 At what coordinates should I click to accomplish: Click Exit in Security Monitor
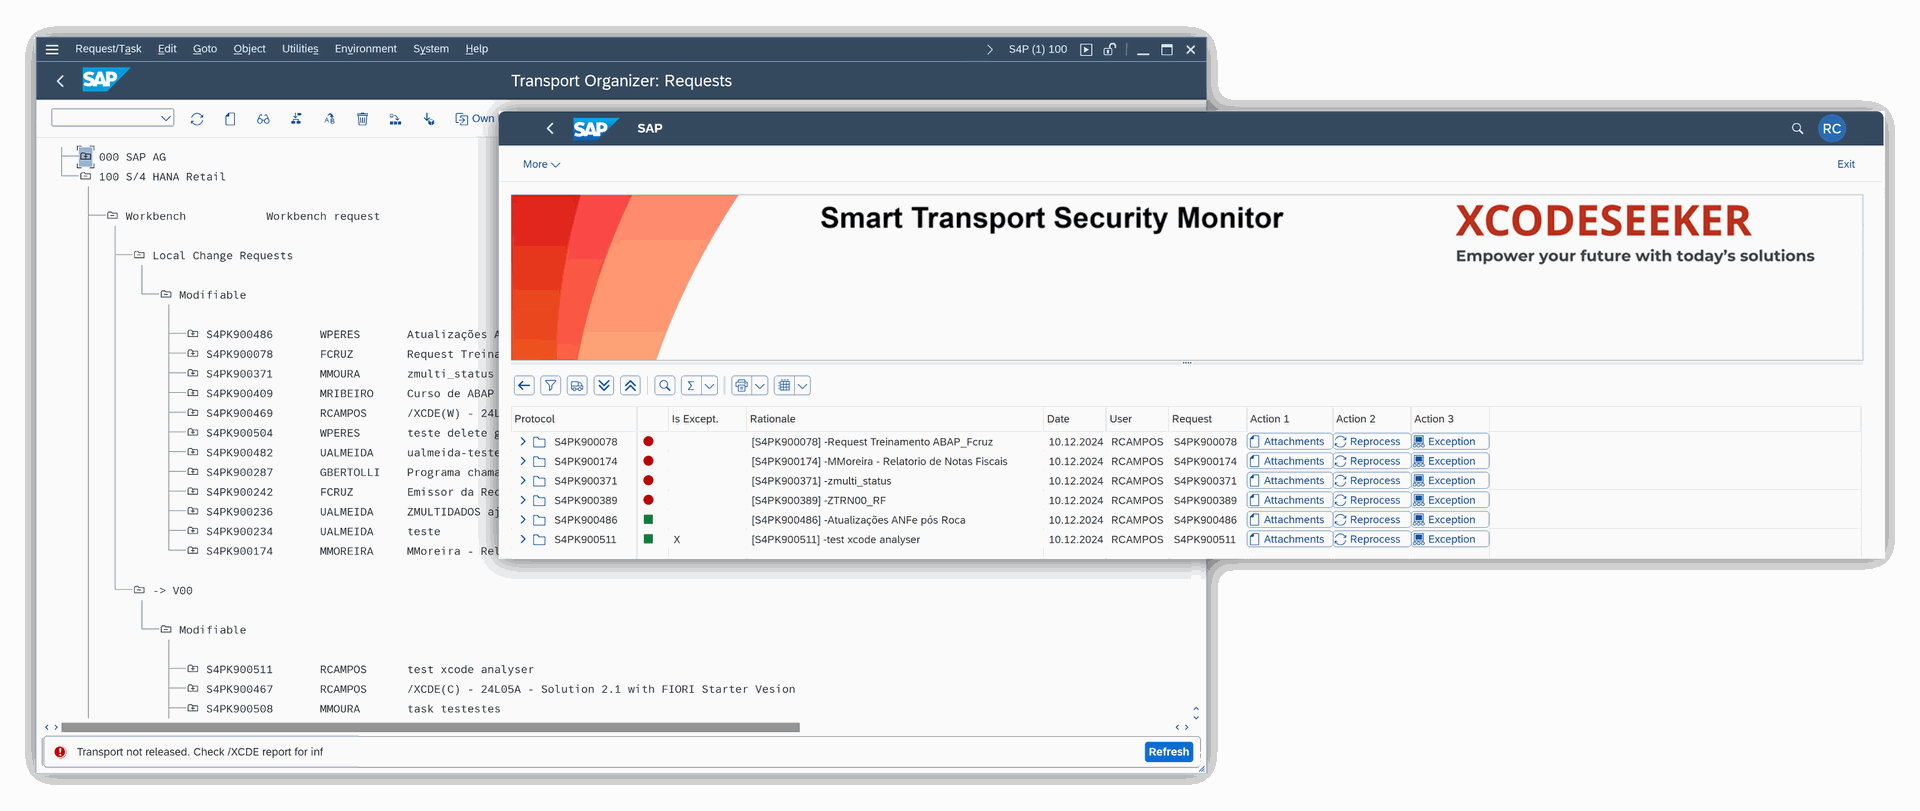point(1845,164)
